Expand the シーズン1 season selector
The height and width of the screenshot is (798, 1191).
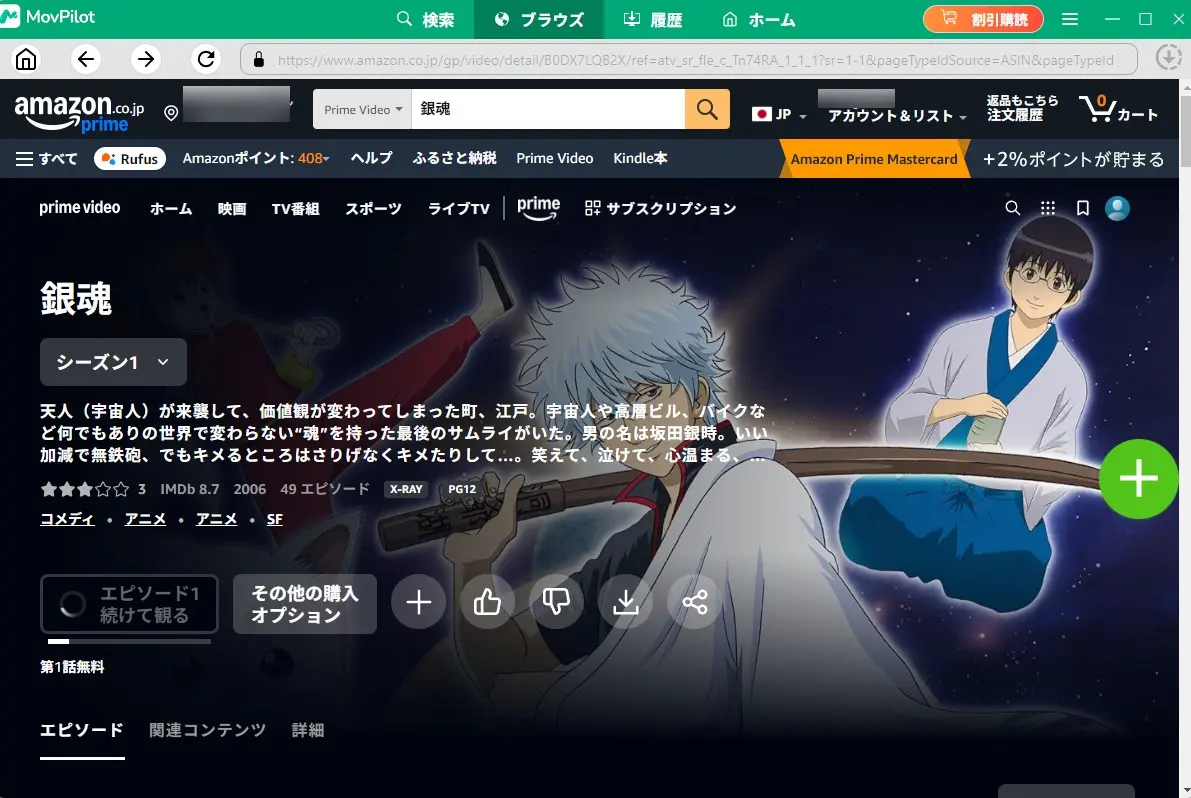pyautogui.click(x=113, y=362)
